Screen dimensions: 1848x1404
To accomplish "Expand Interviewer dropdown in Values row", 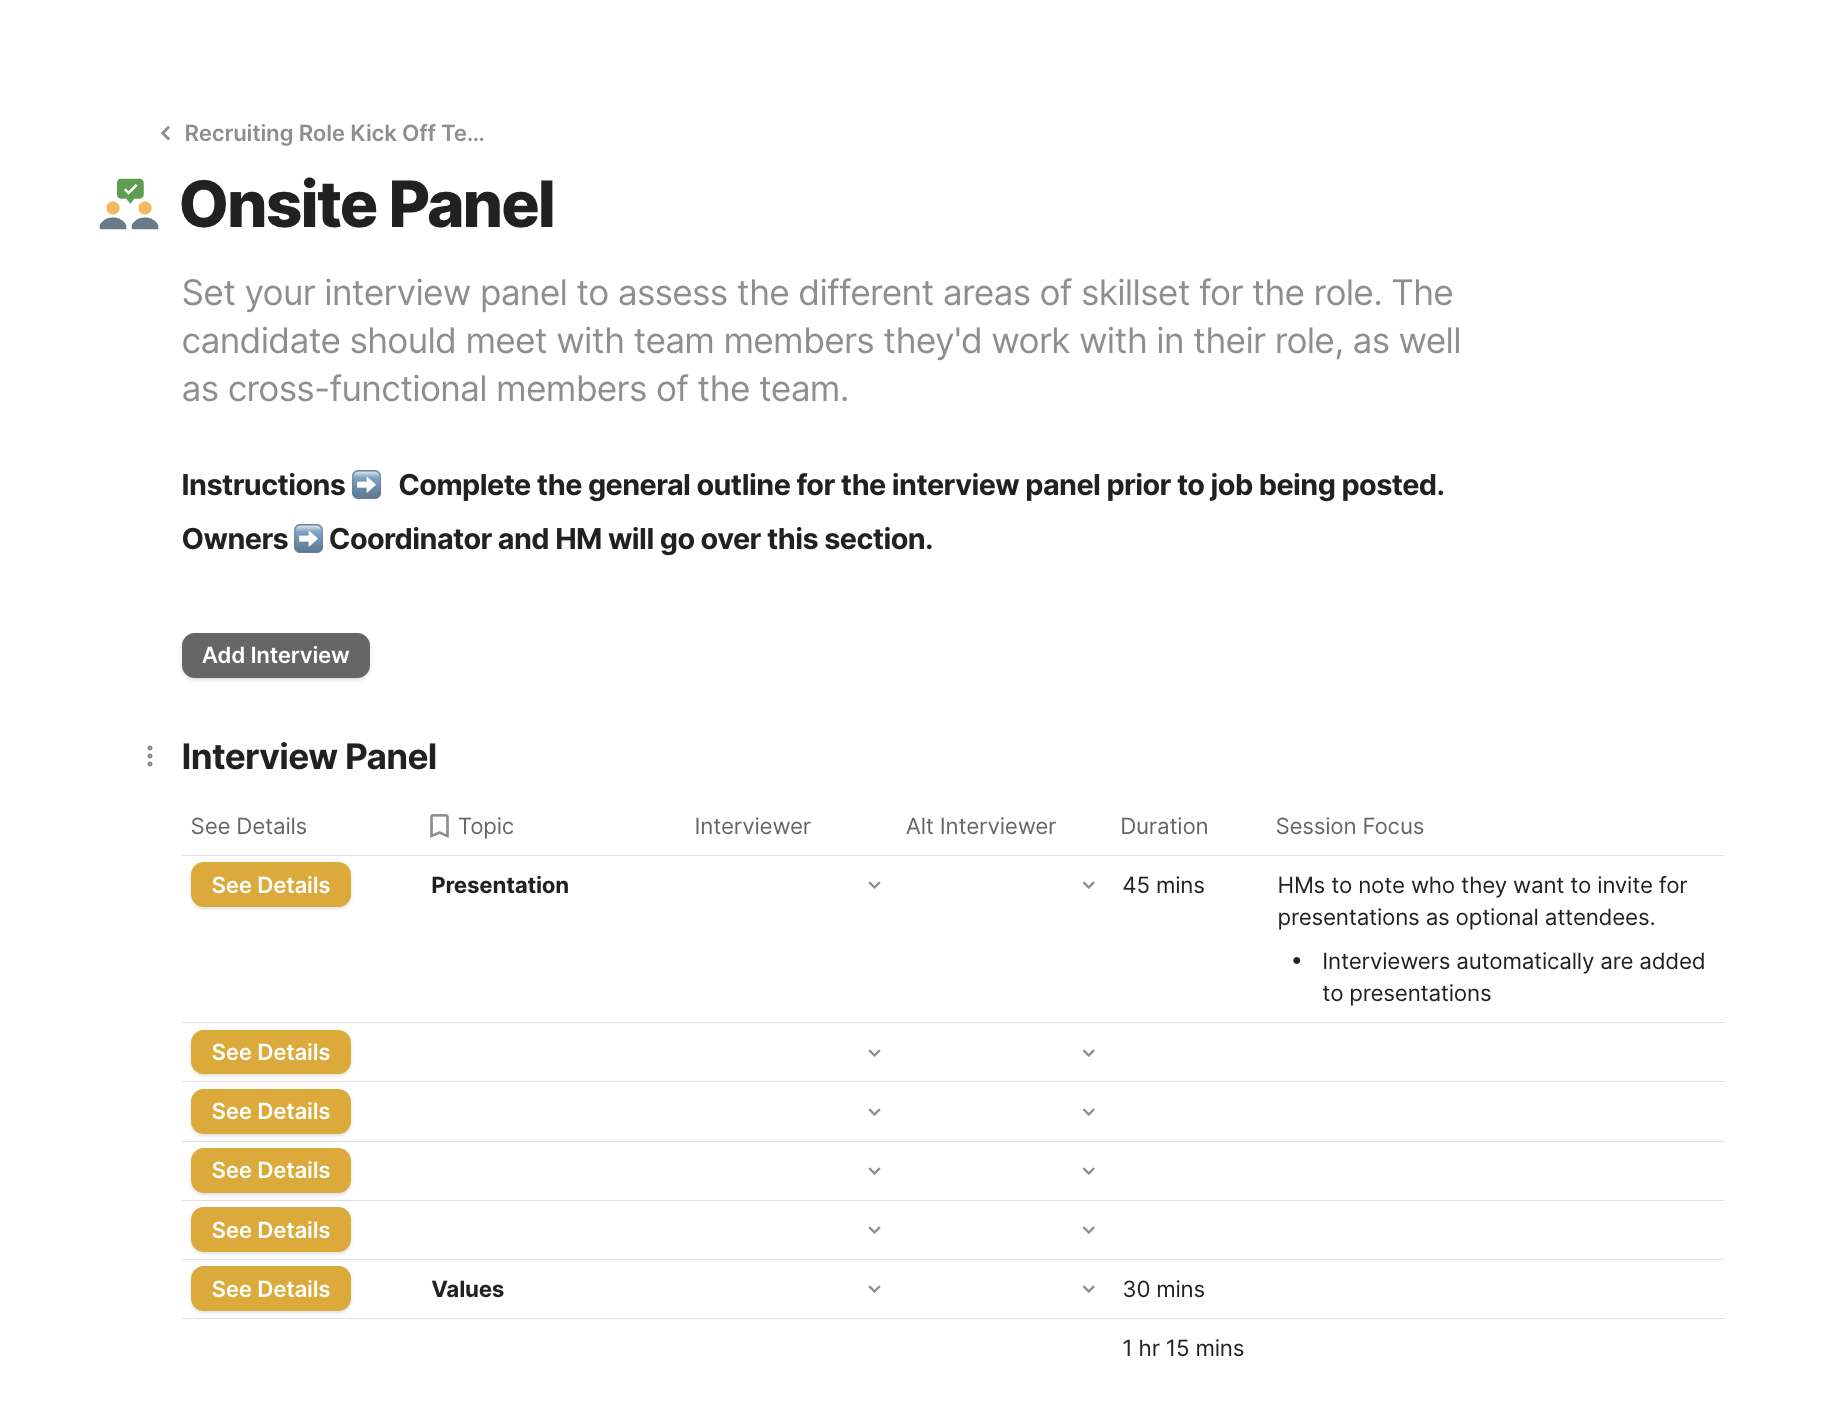I will 874,1289.
